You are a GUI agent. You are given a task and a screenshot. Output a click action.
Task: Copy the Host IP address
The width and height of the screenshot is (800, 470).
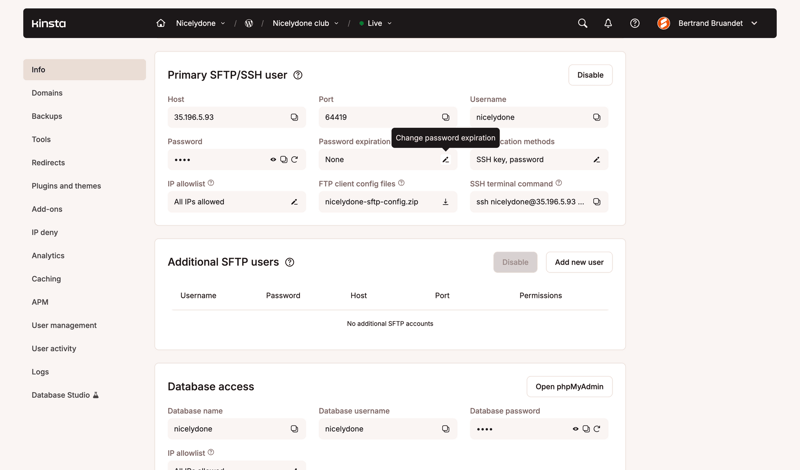(294, 117)
